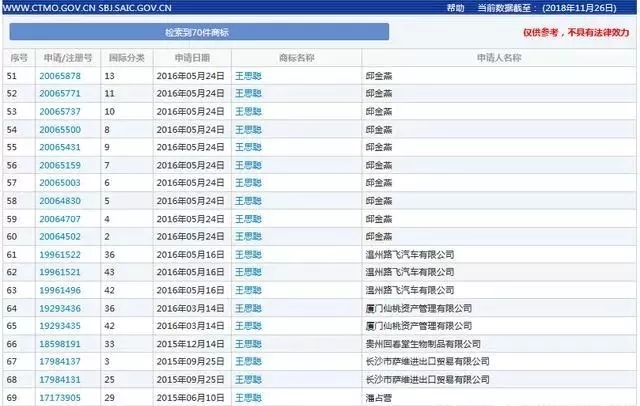View registration number 19293436 details
Screen dimensions: 640x406
[x=60, y=309]
